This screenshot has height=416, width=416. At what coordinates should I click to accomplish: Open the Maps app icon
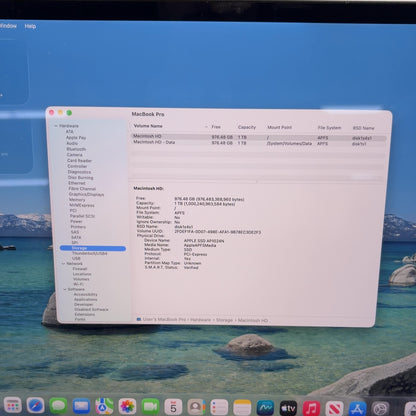click(x=104, y=406)
